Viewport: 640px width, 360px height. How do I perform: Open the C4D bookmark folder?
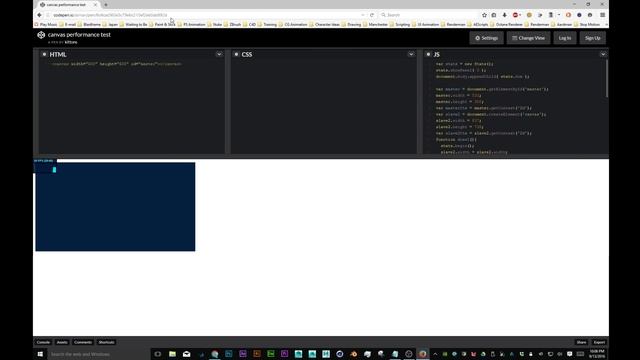click(249, 24)
